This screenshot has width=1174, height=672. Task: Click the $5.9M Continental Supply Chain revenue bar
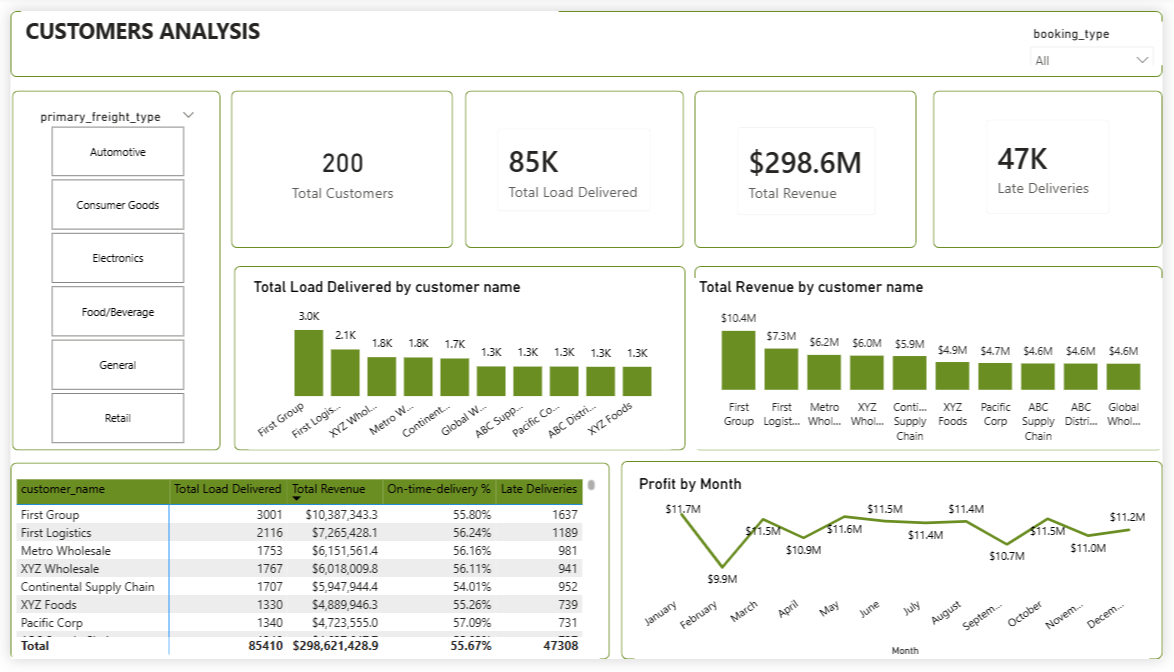[x=910, y=373]
